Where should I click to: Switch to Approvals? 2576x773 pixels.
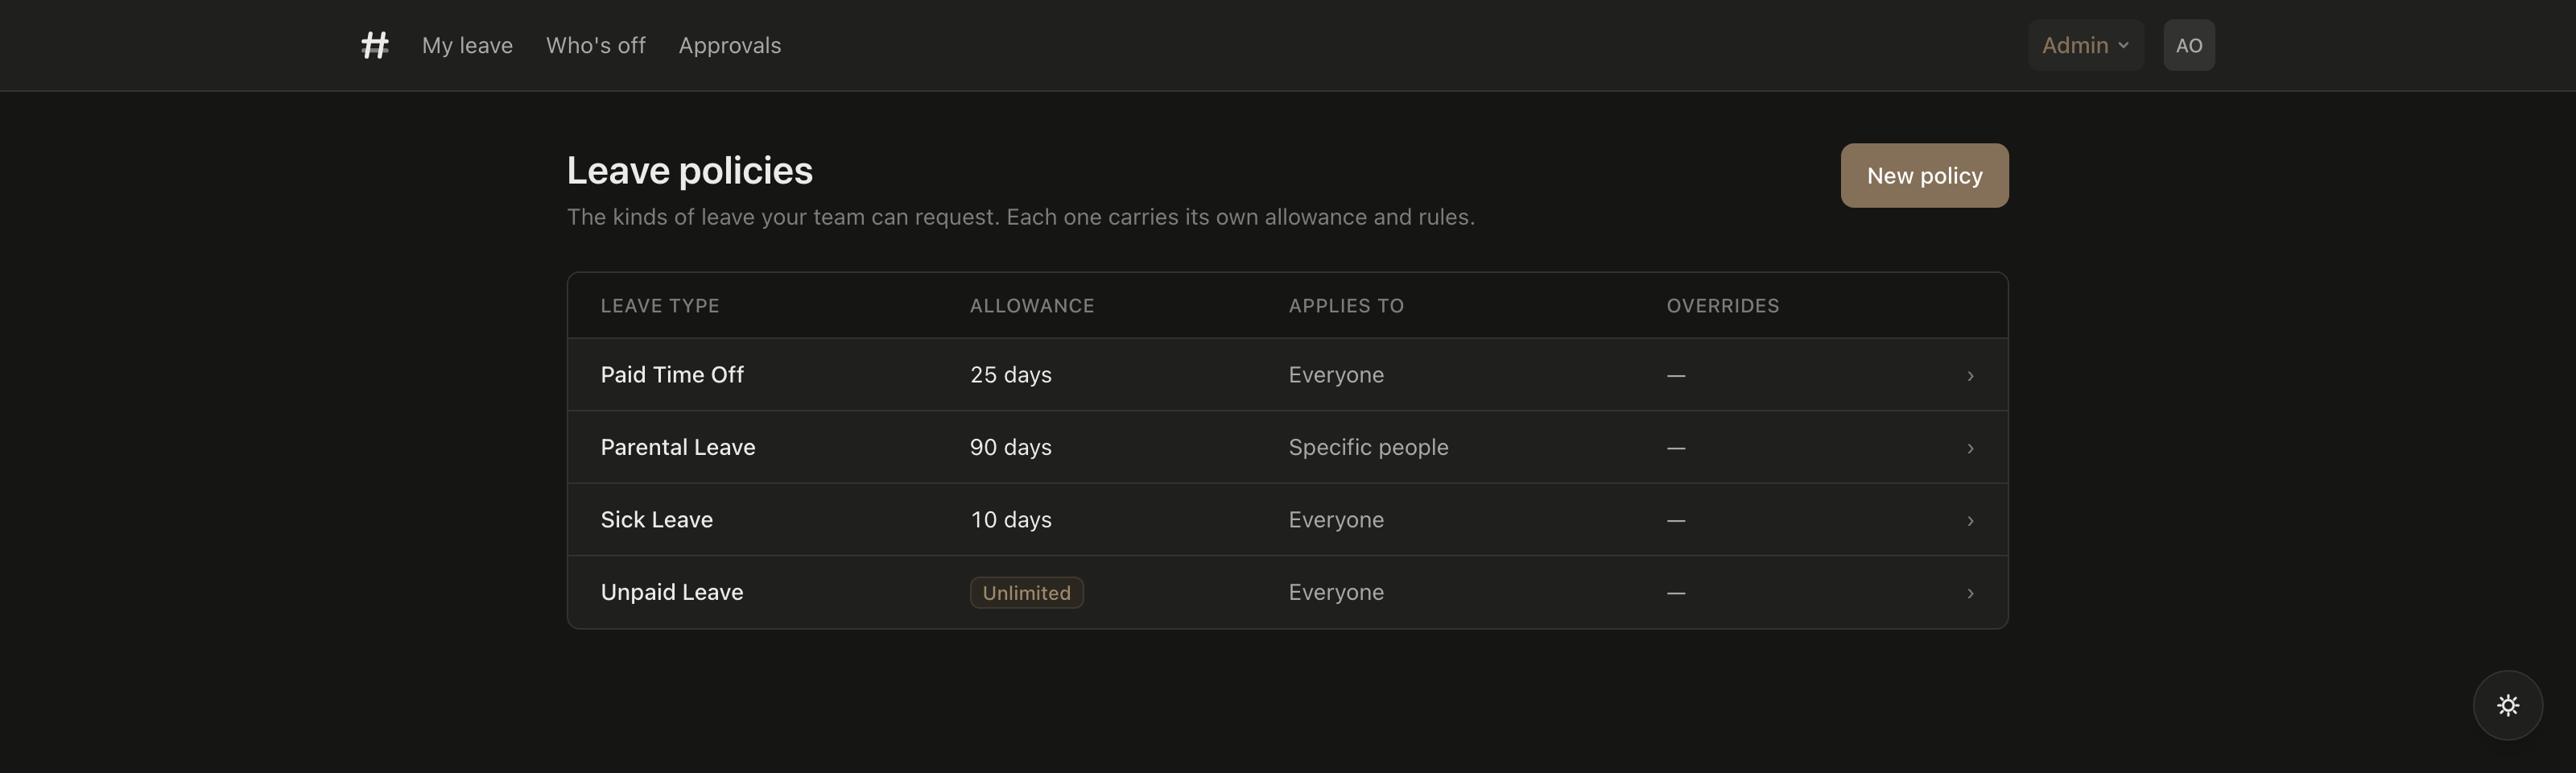[730, 45]
